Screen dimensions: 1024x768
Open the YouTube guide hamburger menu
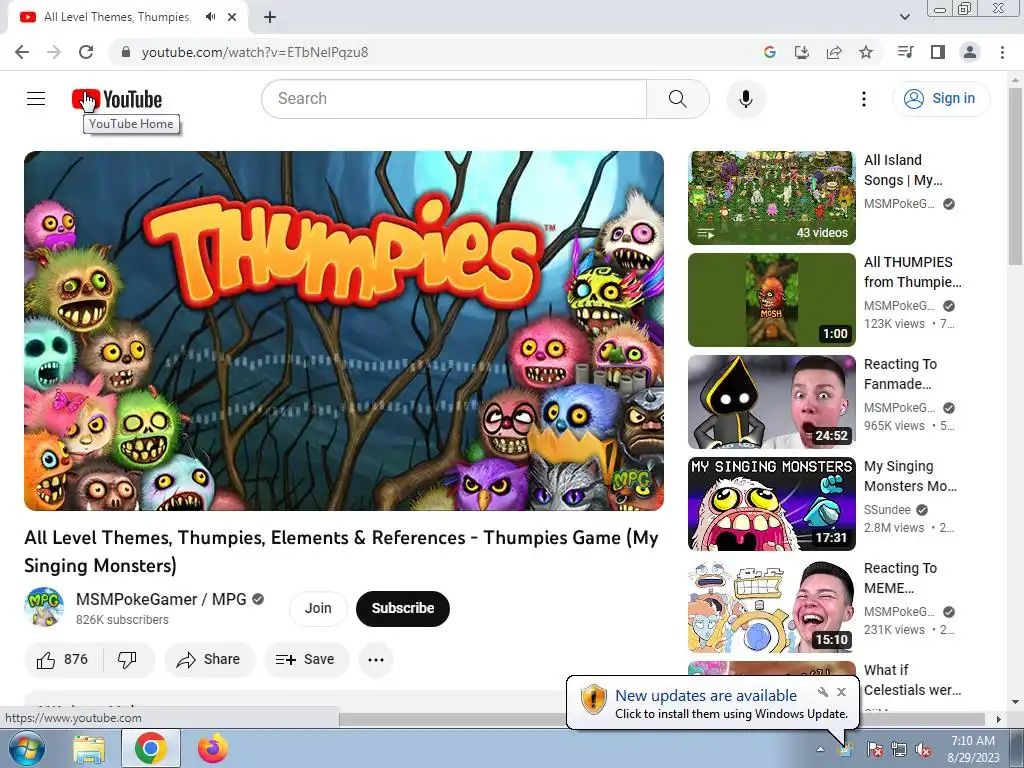tap(36, 99)
